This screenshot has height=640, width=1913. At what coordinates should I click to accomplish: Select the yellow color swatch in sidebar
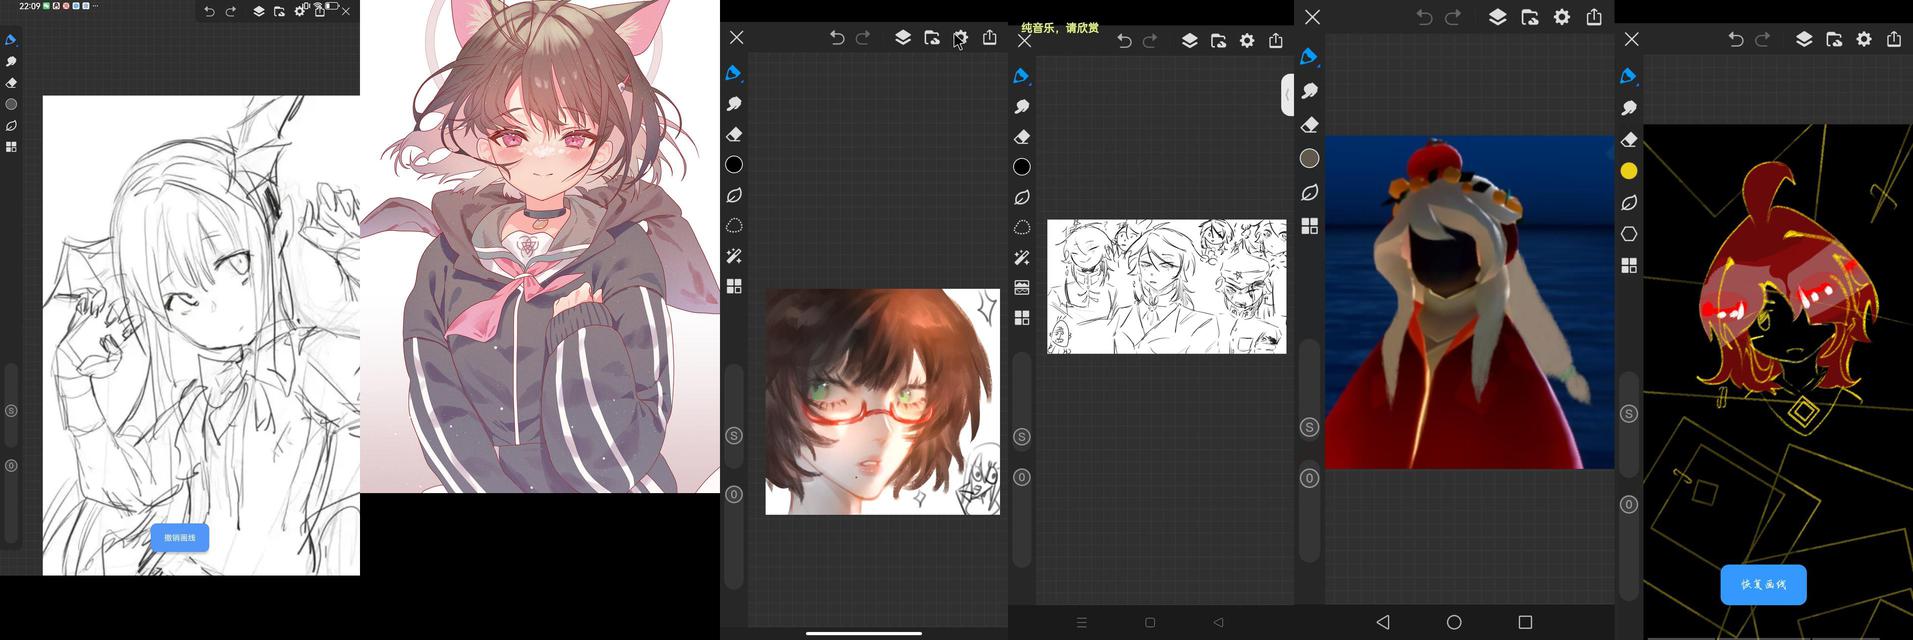click(1629, 171)
